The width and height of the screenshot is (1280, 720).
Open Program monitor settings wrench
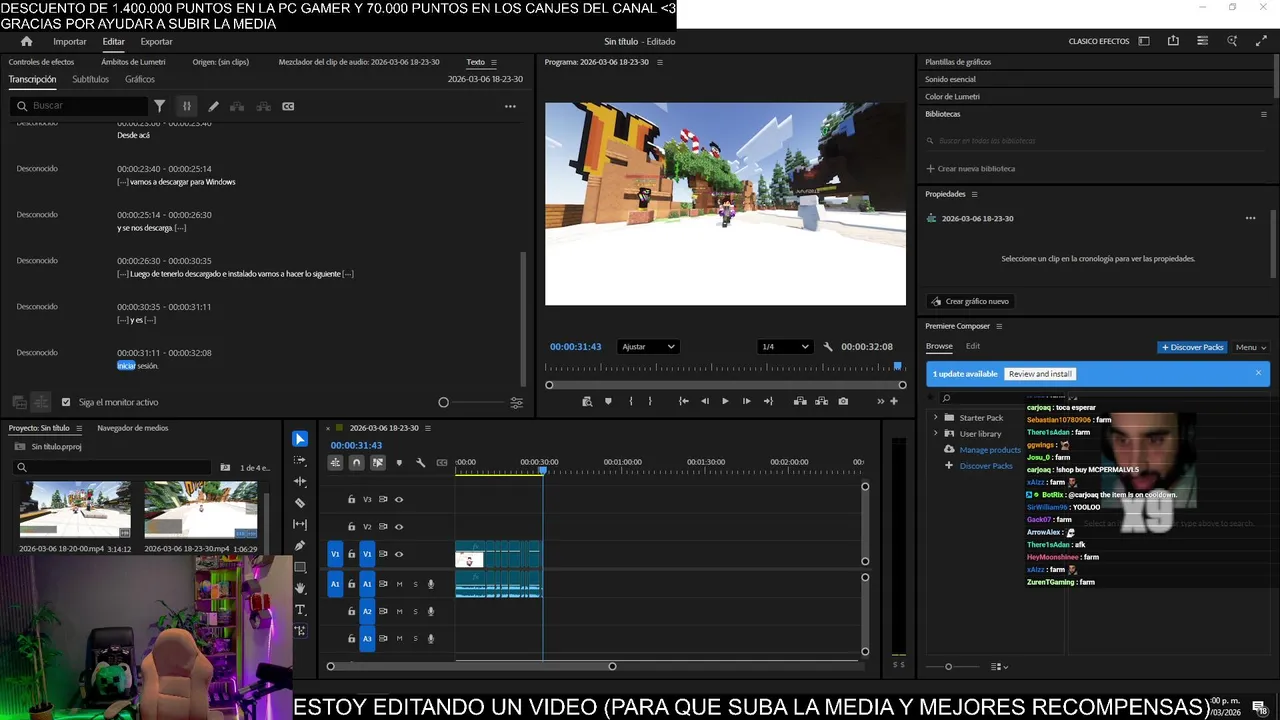828,347
